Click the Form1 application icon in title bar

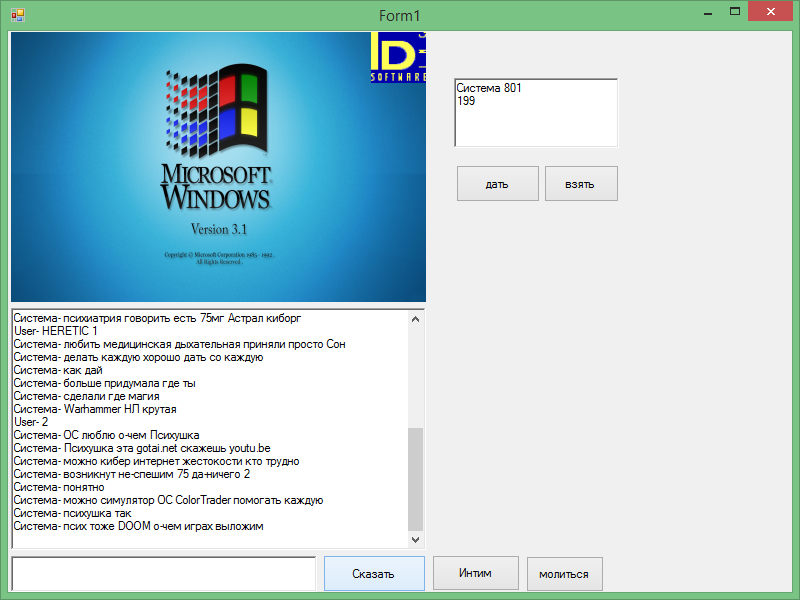pyautogui.click(x=17, y=15)
